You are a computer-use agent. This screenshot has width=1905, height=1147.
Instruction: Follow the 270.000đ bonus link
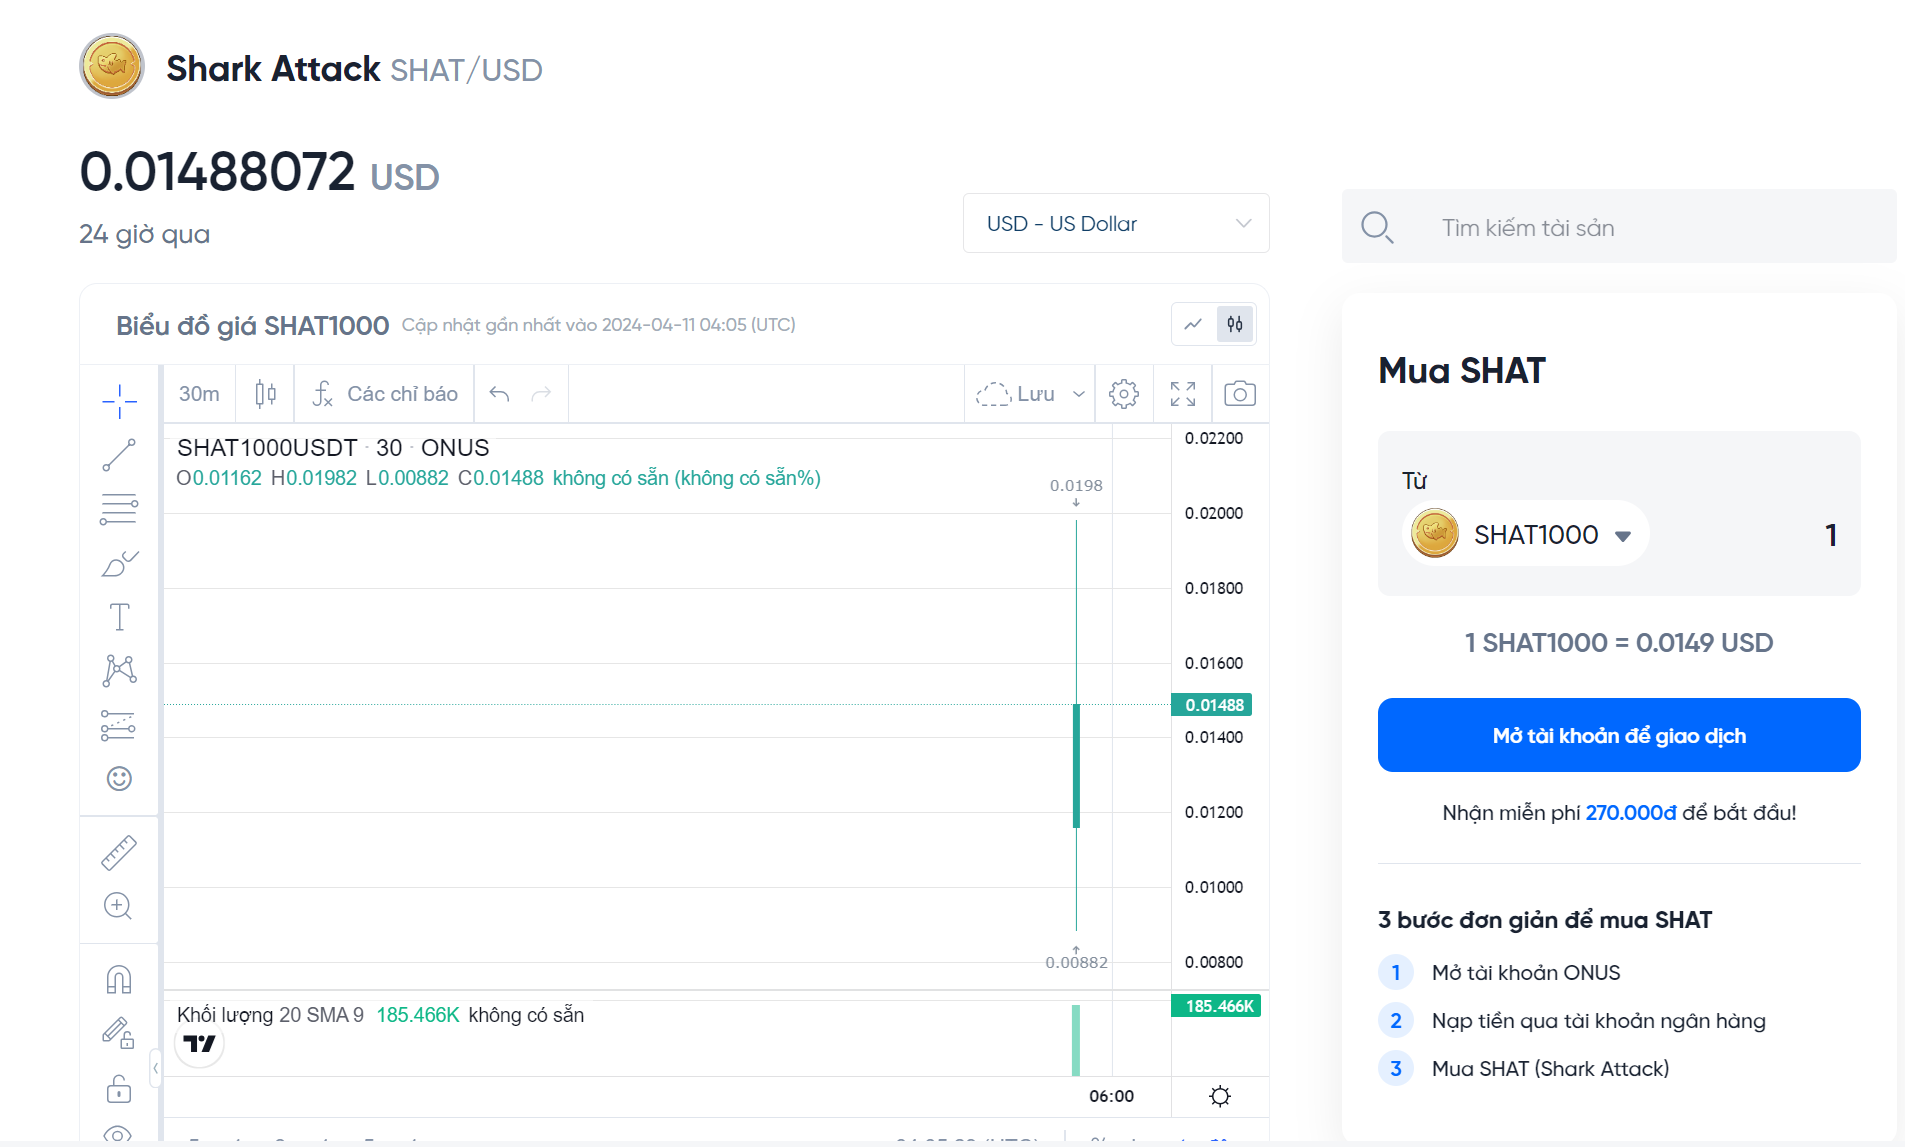(1631, 813)
